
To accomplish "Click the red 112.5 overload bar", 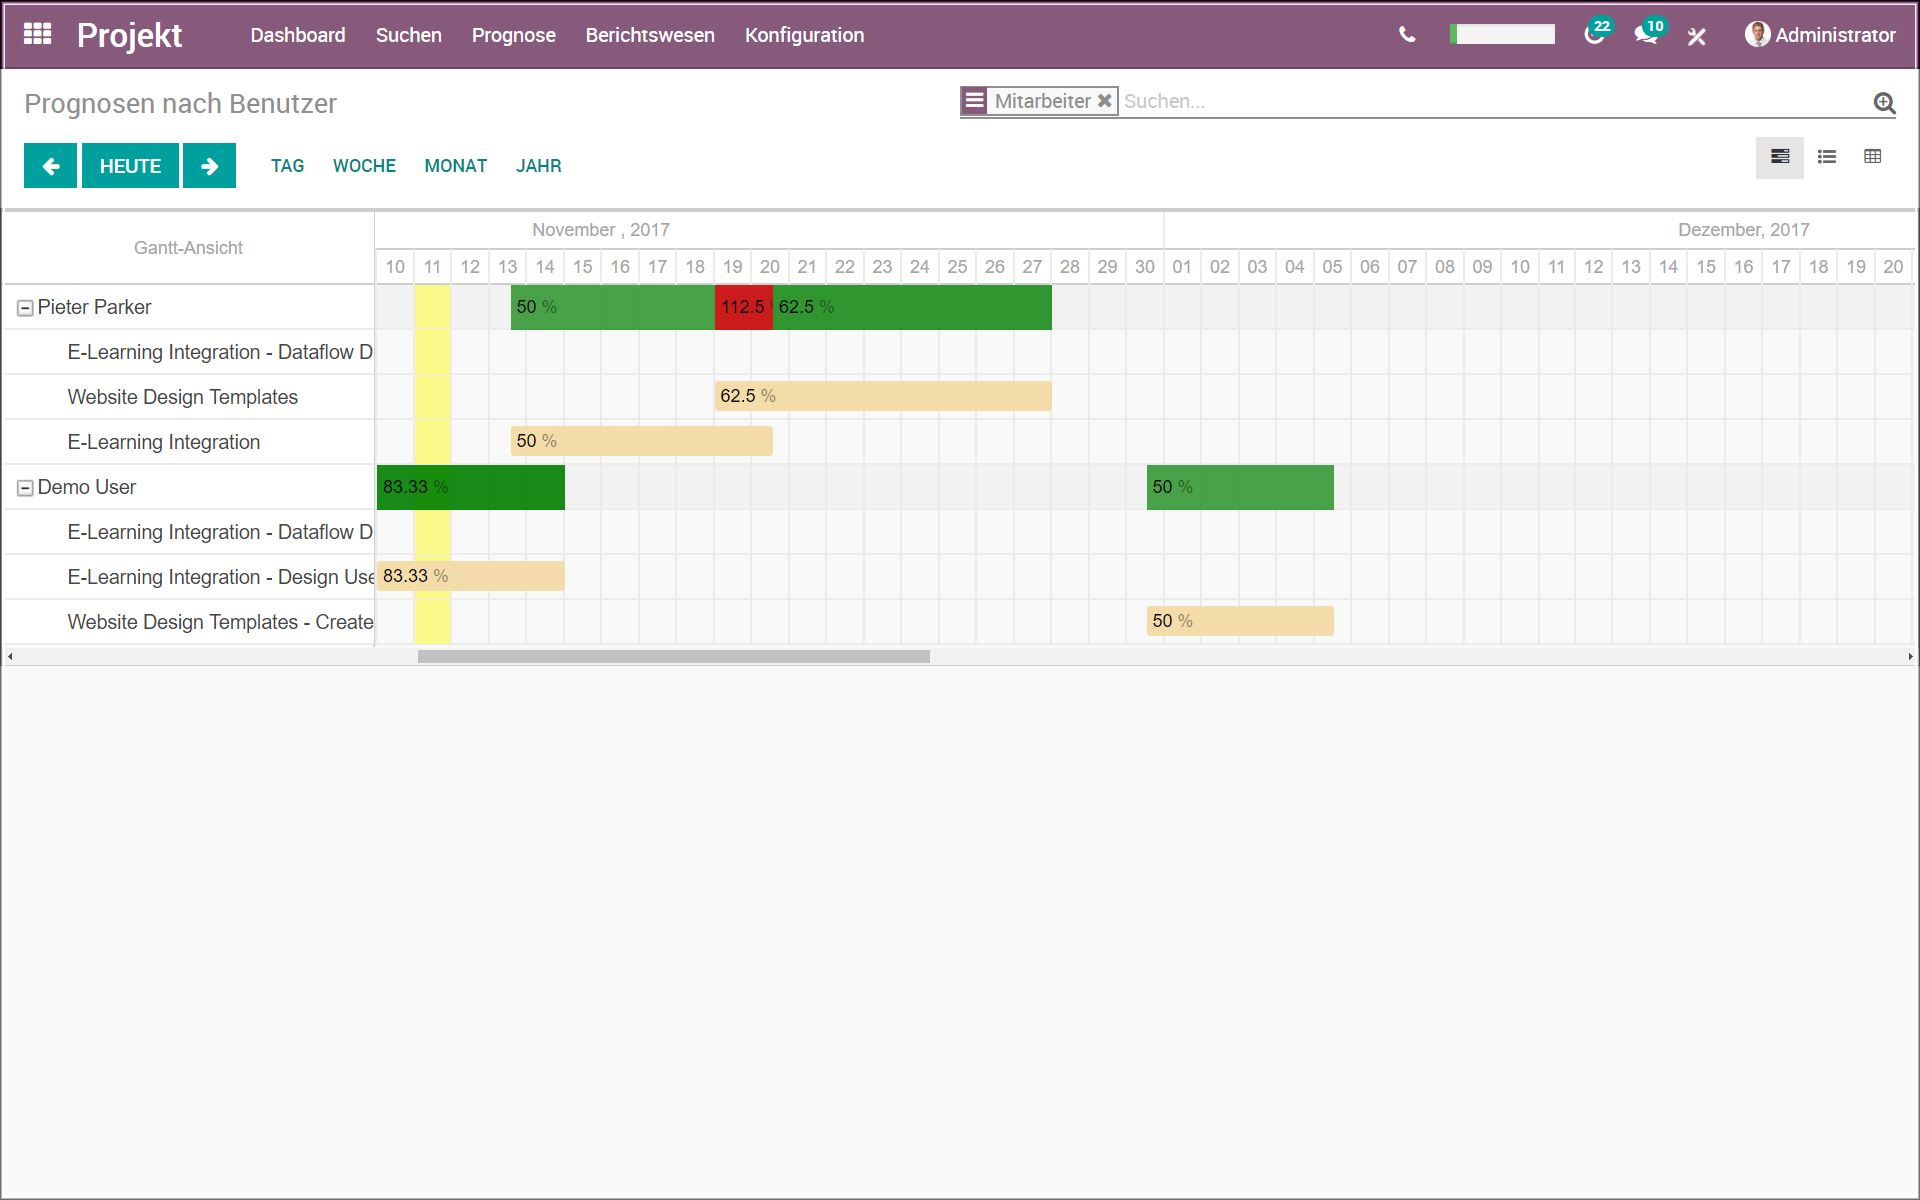I will (x=742, y=307).
